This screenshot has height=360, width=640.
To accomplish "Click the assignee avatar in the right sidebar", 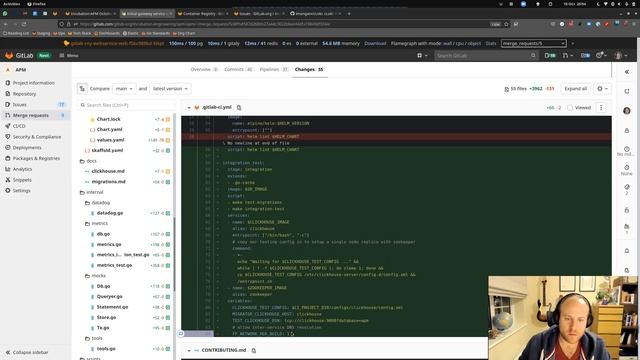I will (x=627, y=111).
